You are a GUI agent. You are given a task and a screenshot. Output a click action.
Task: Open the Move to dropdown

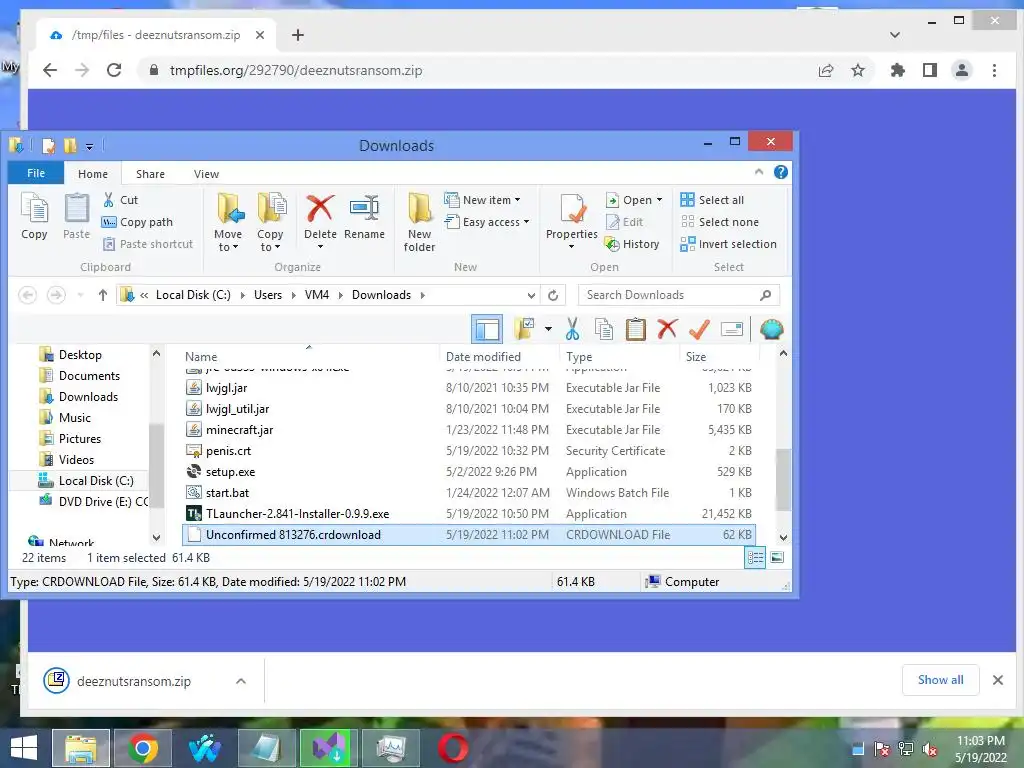pyautogui.click(x=228, y=223)
